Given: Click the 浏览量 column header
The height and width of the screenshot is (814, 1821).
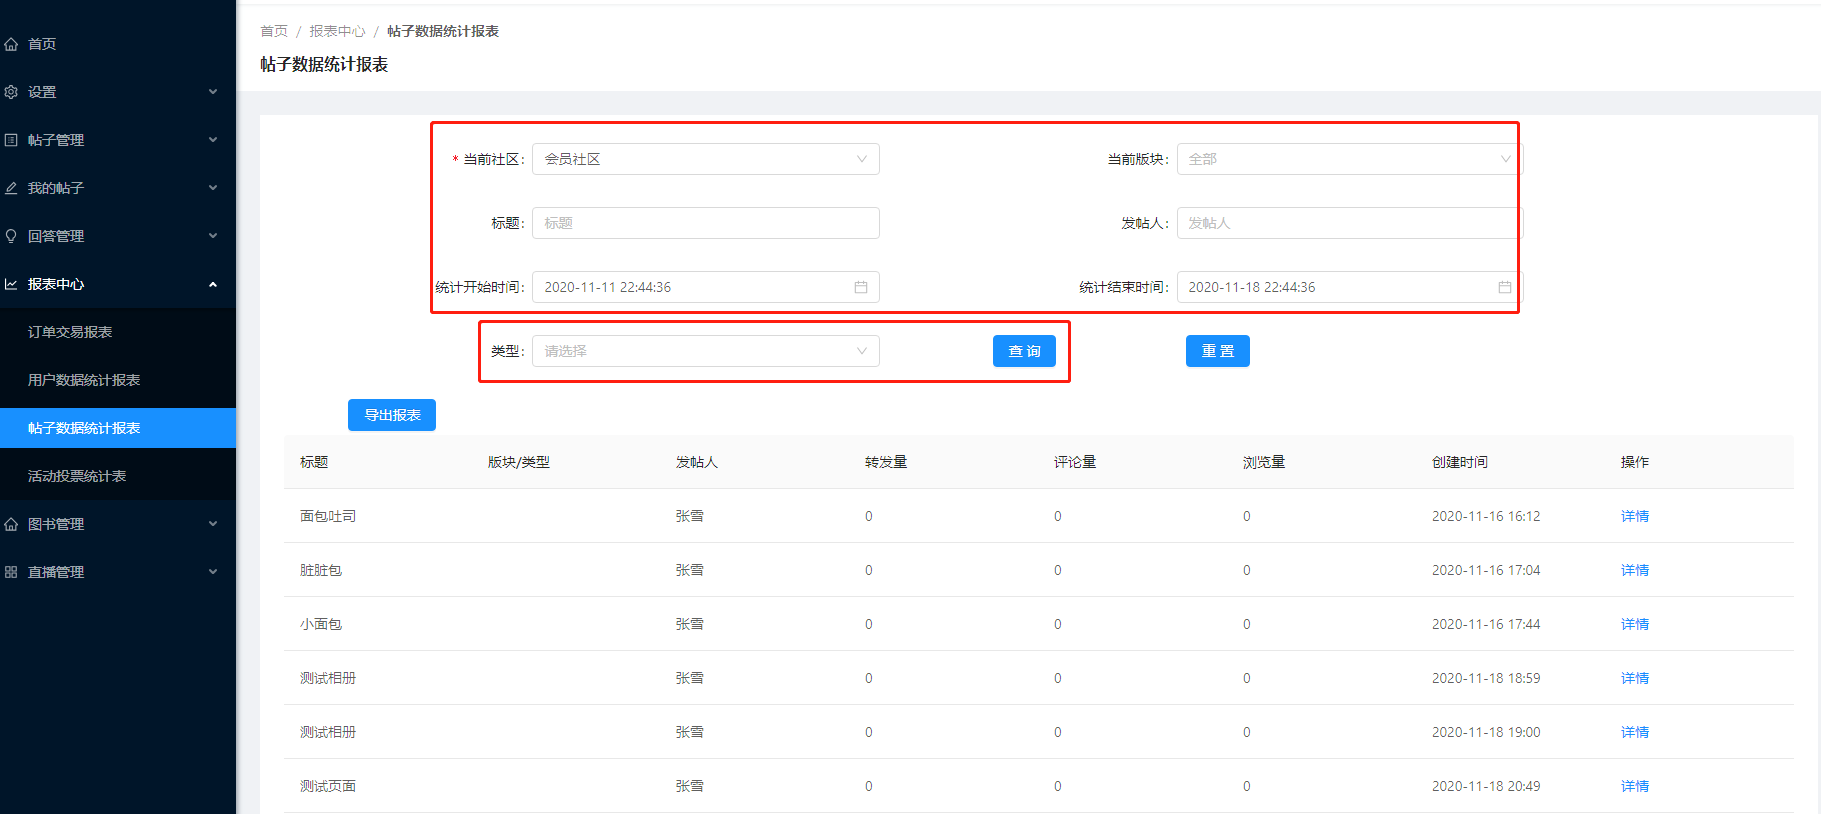Looking at the screenshot, I should click(x=1264, y=462).
